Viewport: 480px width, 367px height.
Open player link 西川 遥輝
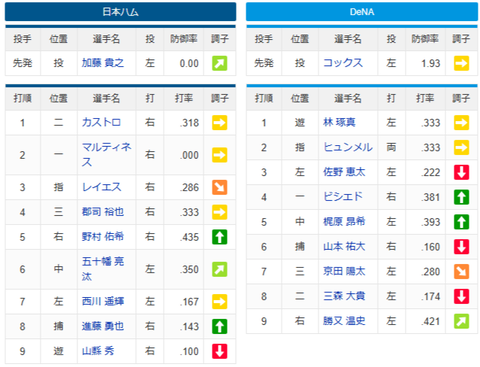(x=103, y=302)
